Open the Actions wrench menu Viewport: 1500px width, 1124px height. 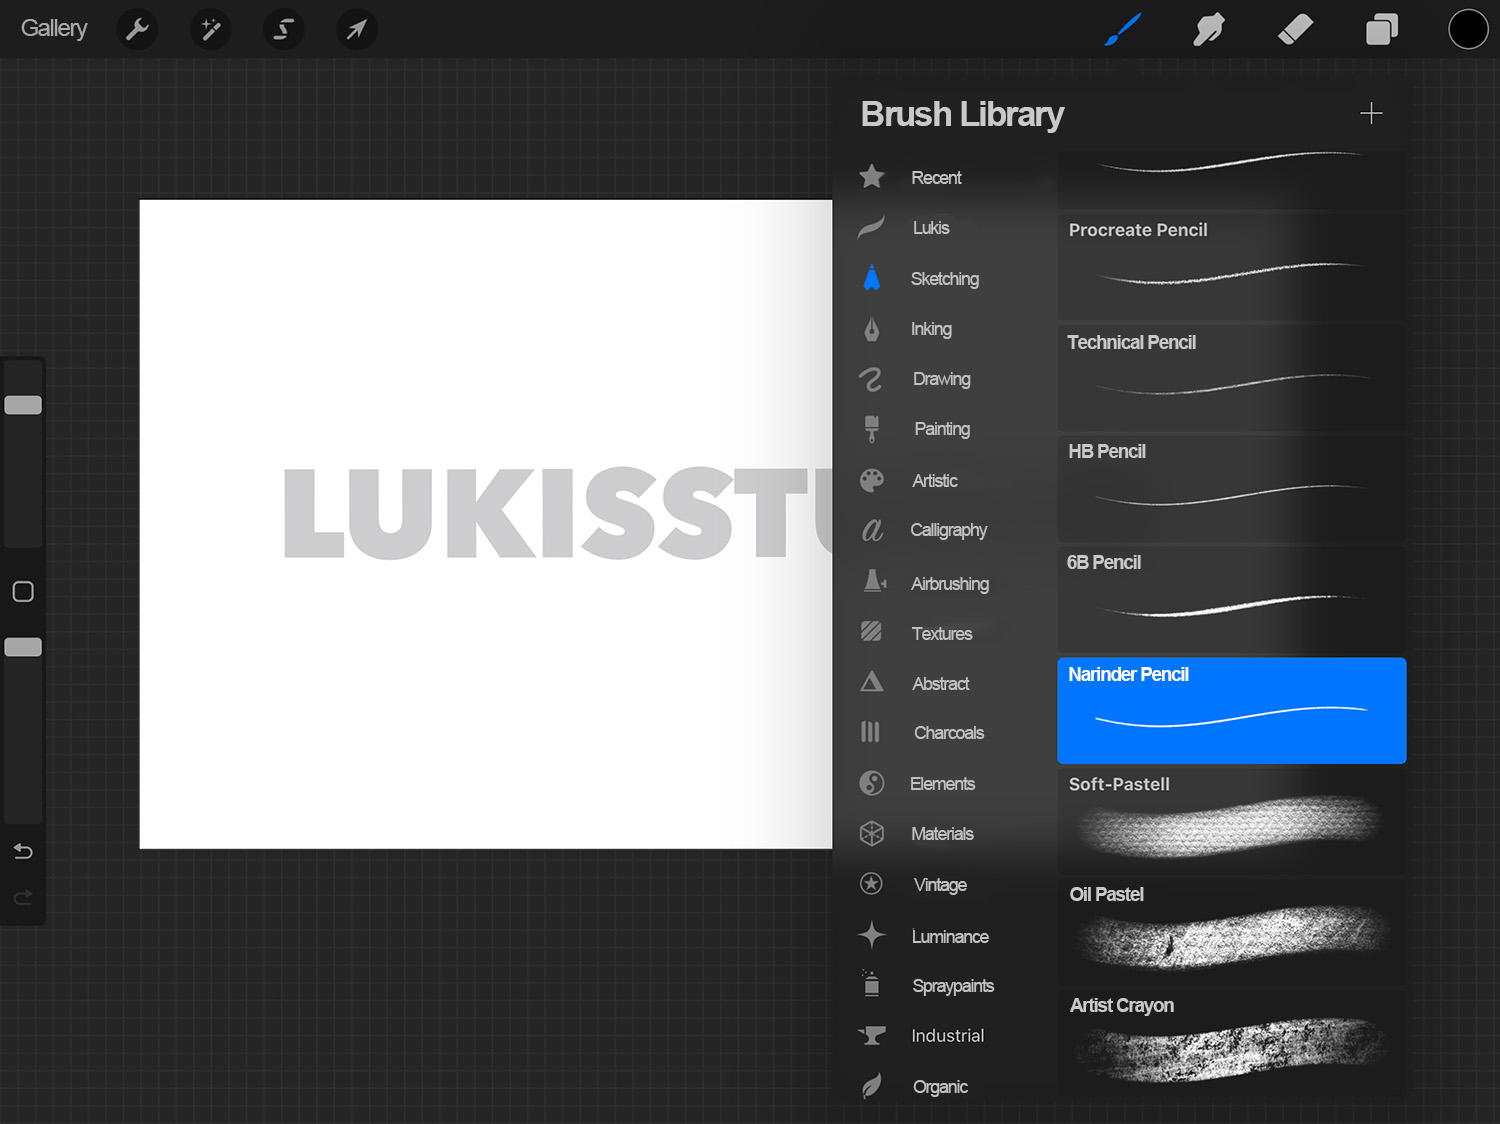(x=137, y=29)
